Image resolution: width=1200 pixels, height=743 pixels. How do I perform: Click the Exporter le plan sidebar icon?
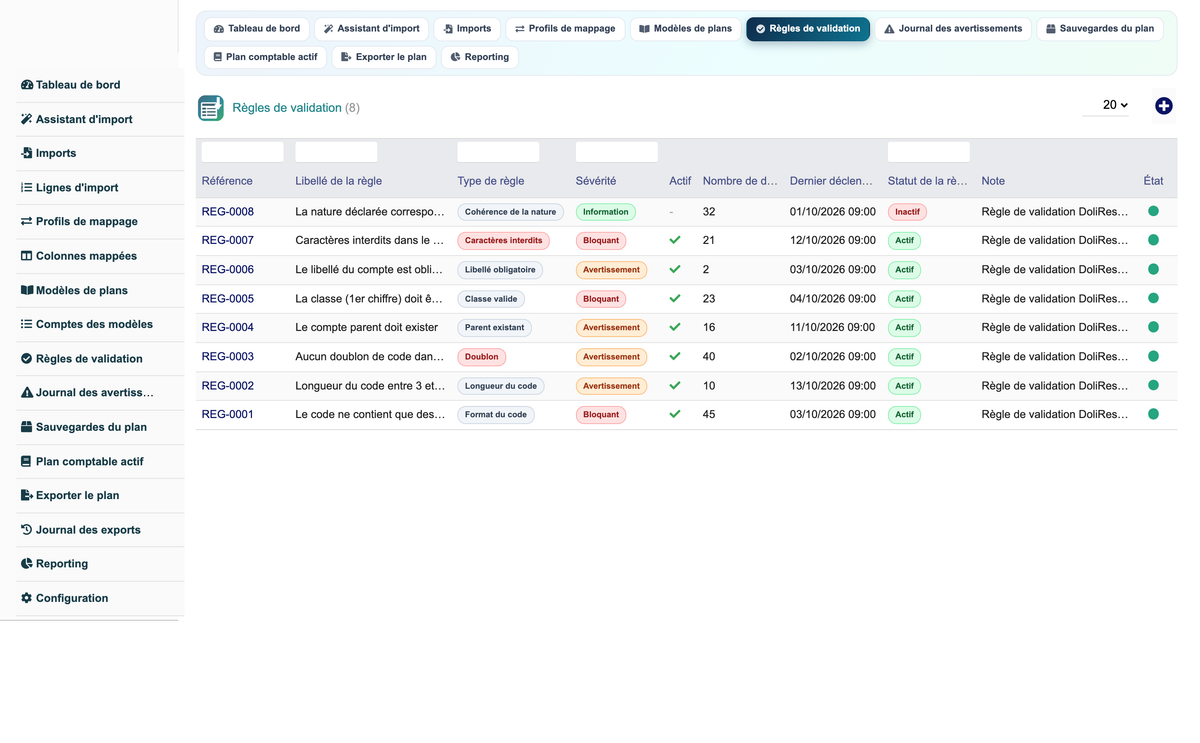tap(27, 495)
